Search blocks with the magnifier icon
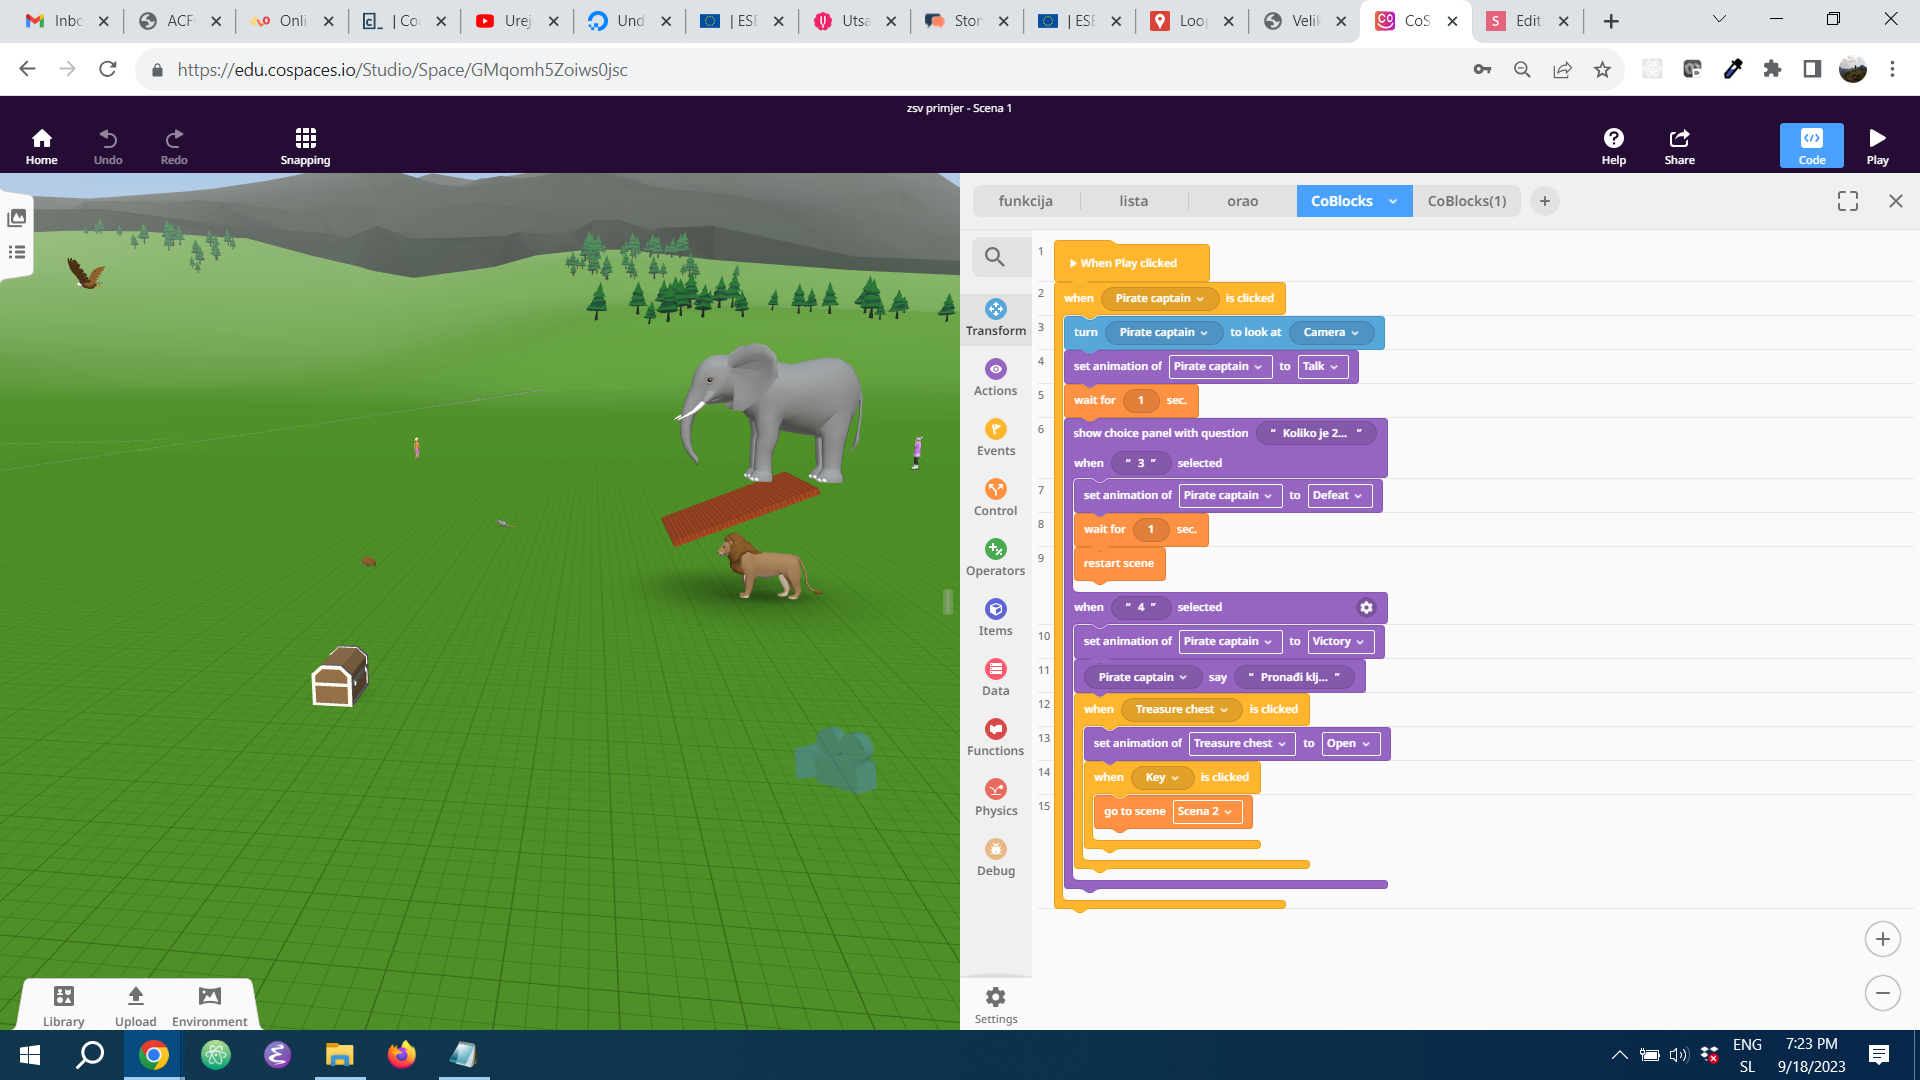 [994, 257]
